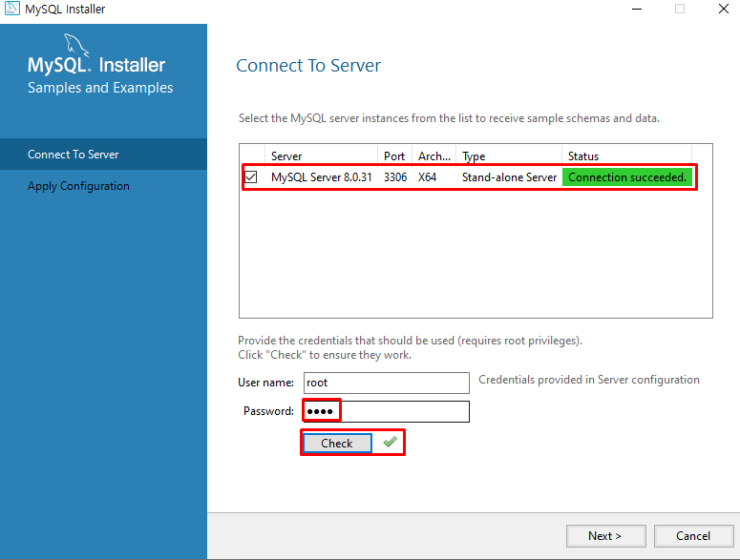Minimize the MySQL Installer window
This screenshot has width=740, height=560.
click(637, 9)
